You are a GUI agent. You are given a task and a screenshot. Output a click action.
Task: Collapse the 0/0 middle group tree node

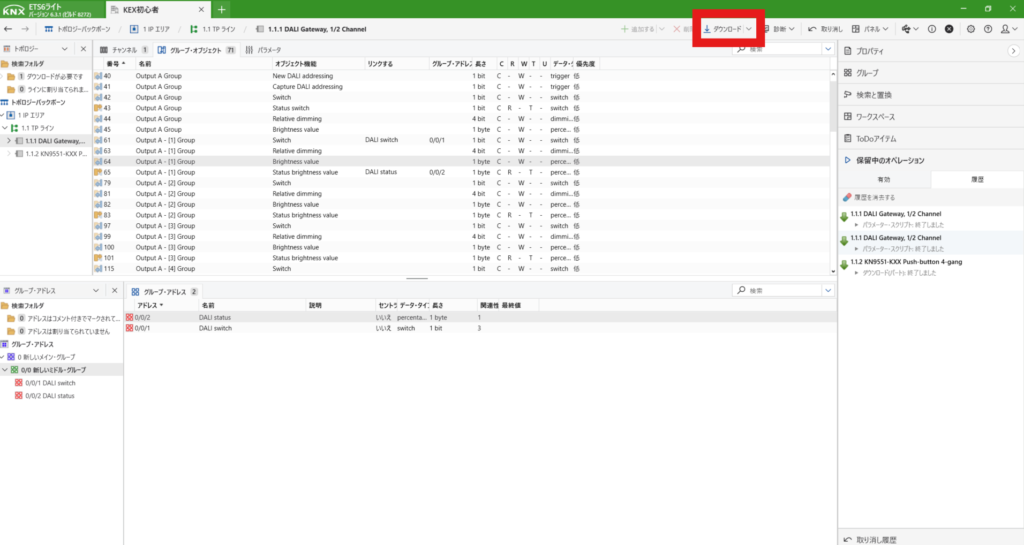pyautogui.click(x=5, y=370)
